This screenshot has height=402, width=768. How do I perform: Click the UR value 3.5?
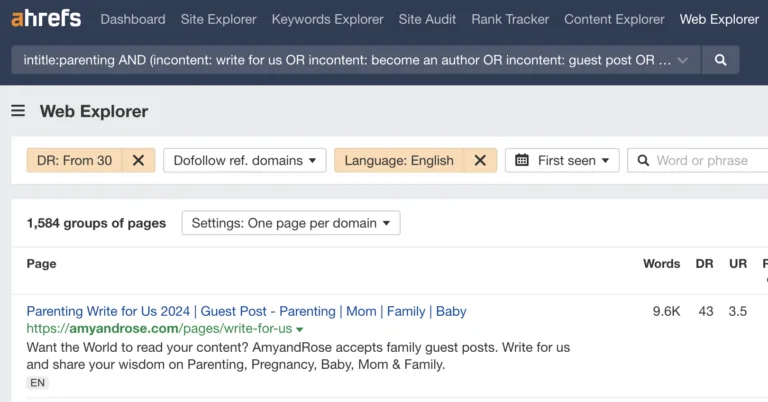(x=738, y=311)
